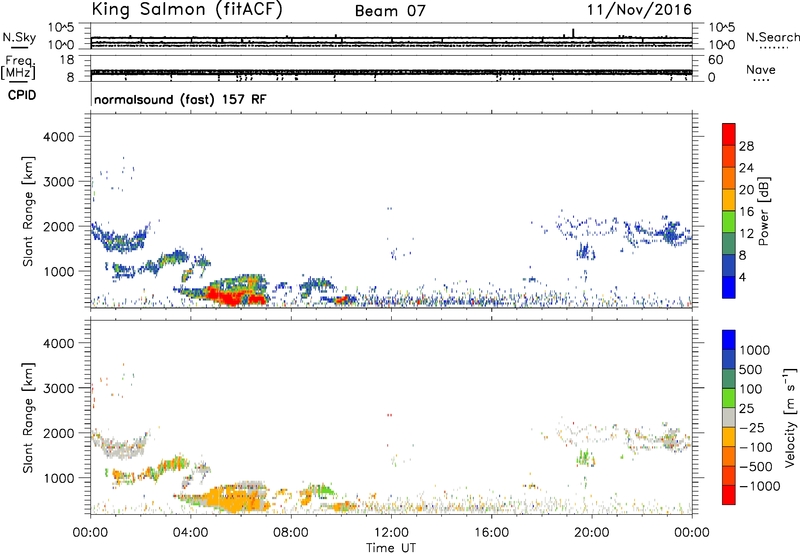
Task: Click power colorbar value '16'
Action: coord(746,212)
